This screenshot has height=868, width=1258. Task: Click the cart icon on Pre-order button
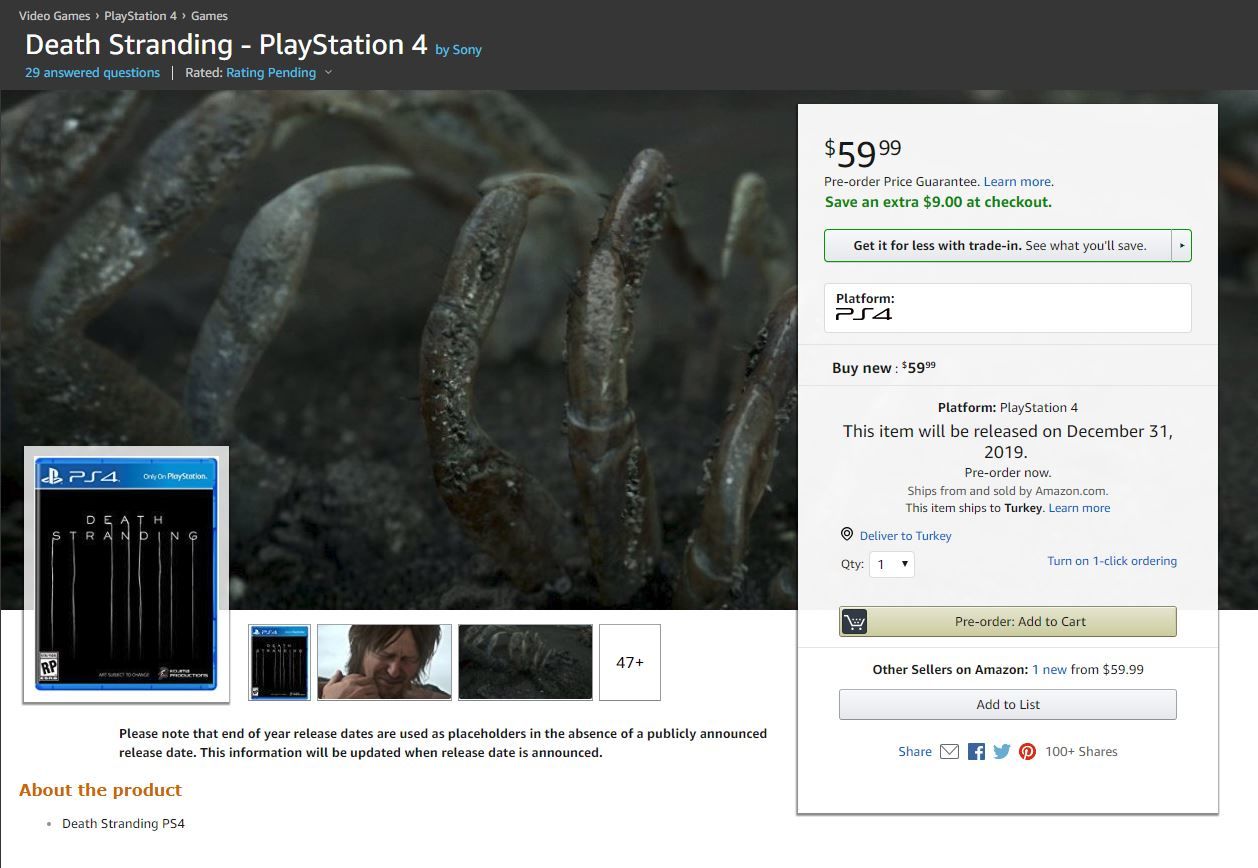pos(854,621)
